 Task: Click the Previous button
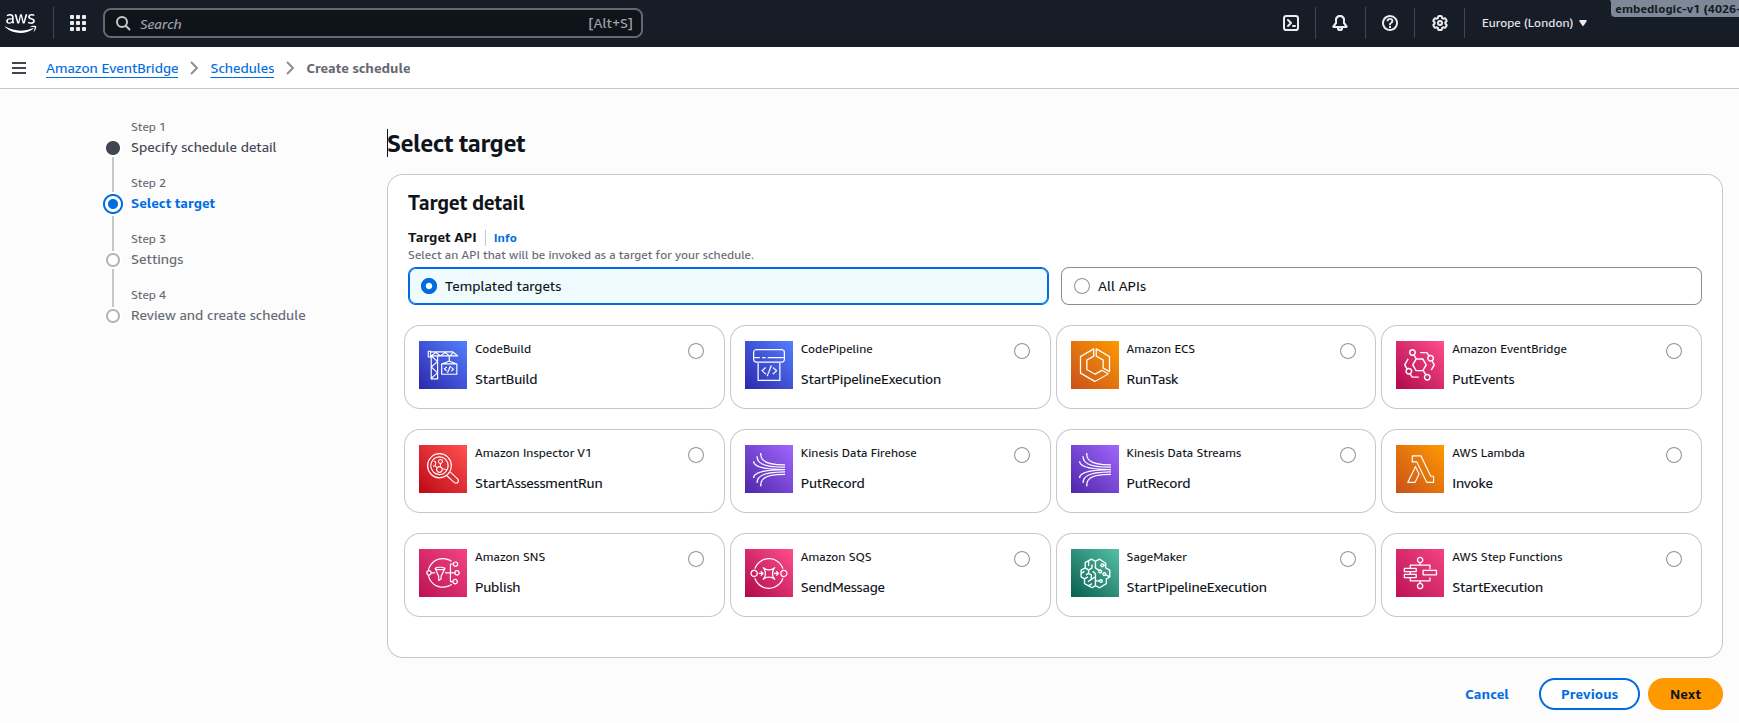[x=1588, y=694]
